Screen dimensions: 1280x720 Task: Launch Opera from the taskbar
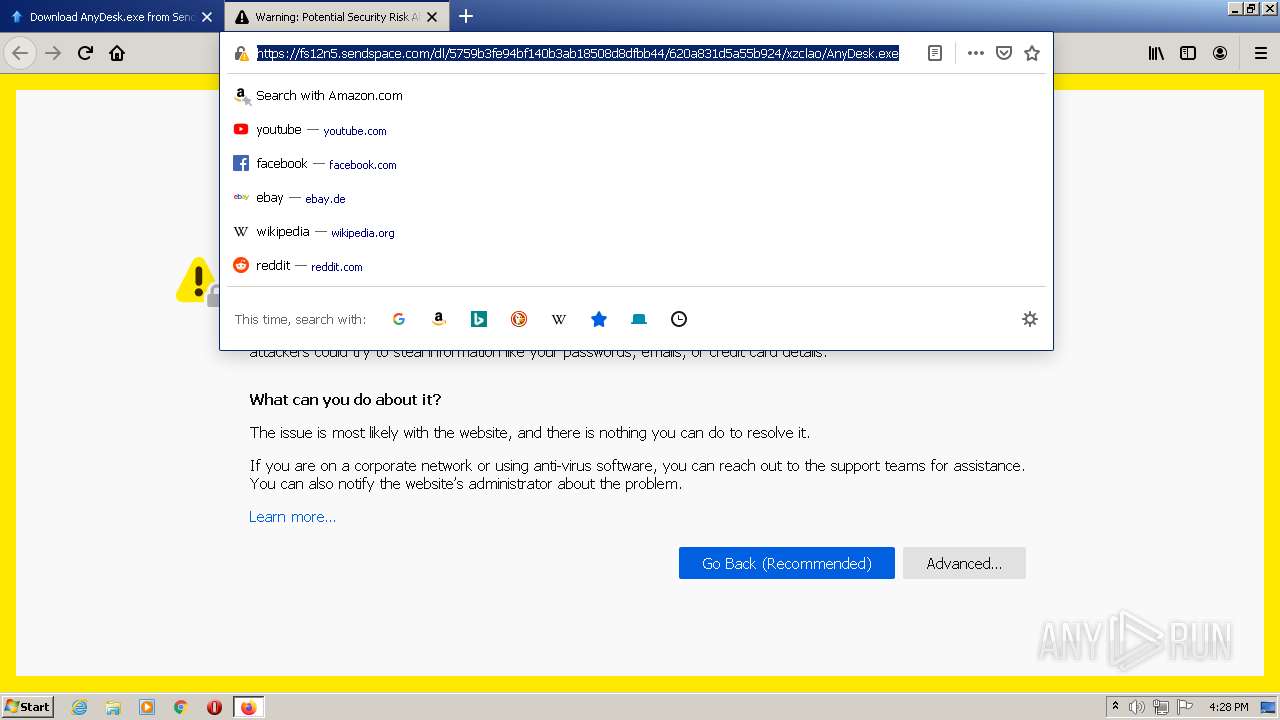coord(214,707)
